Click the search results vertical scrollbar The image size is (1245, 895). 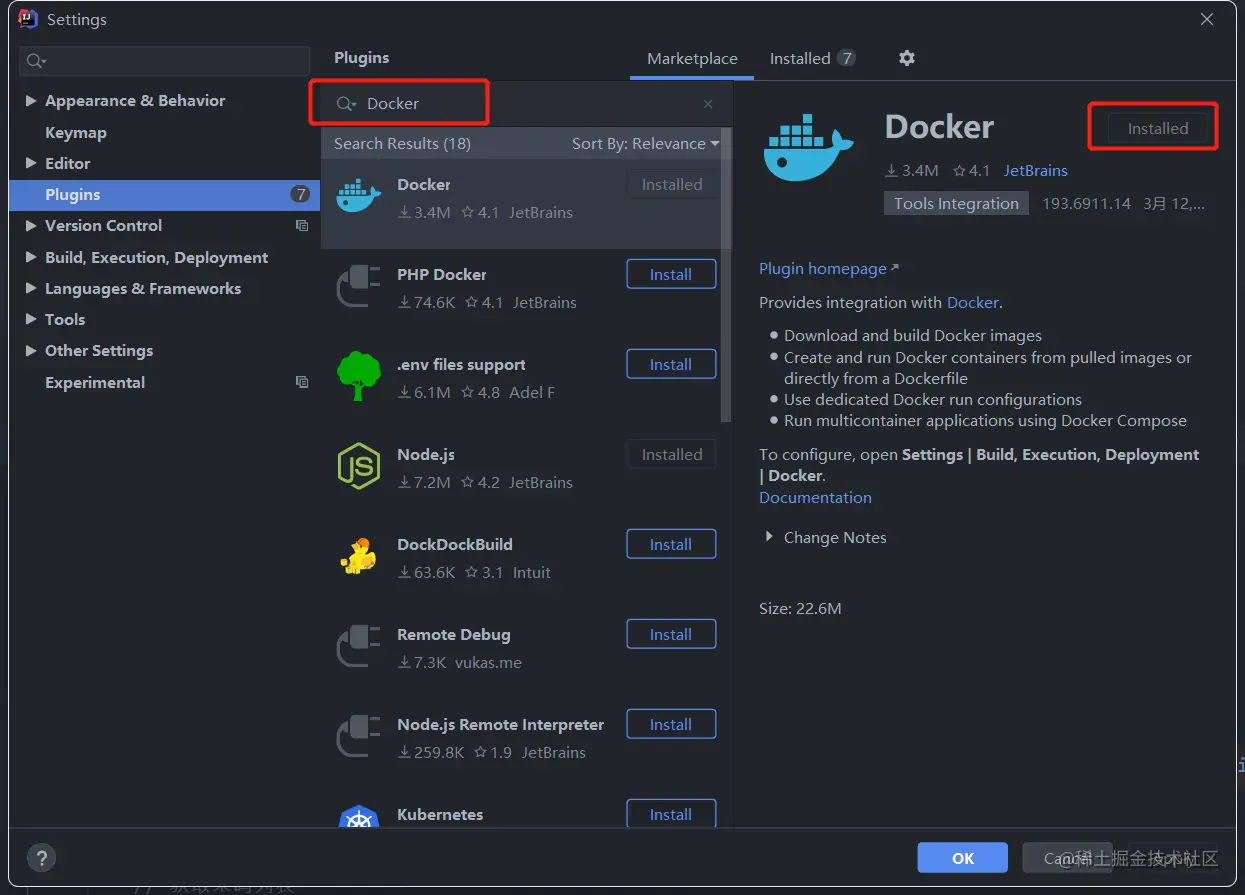[x=727, y=275]
